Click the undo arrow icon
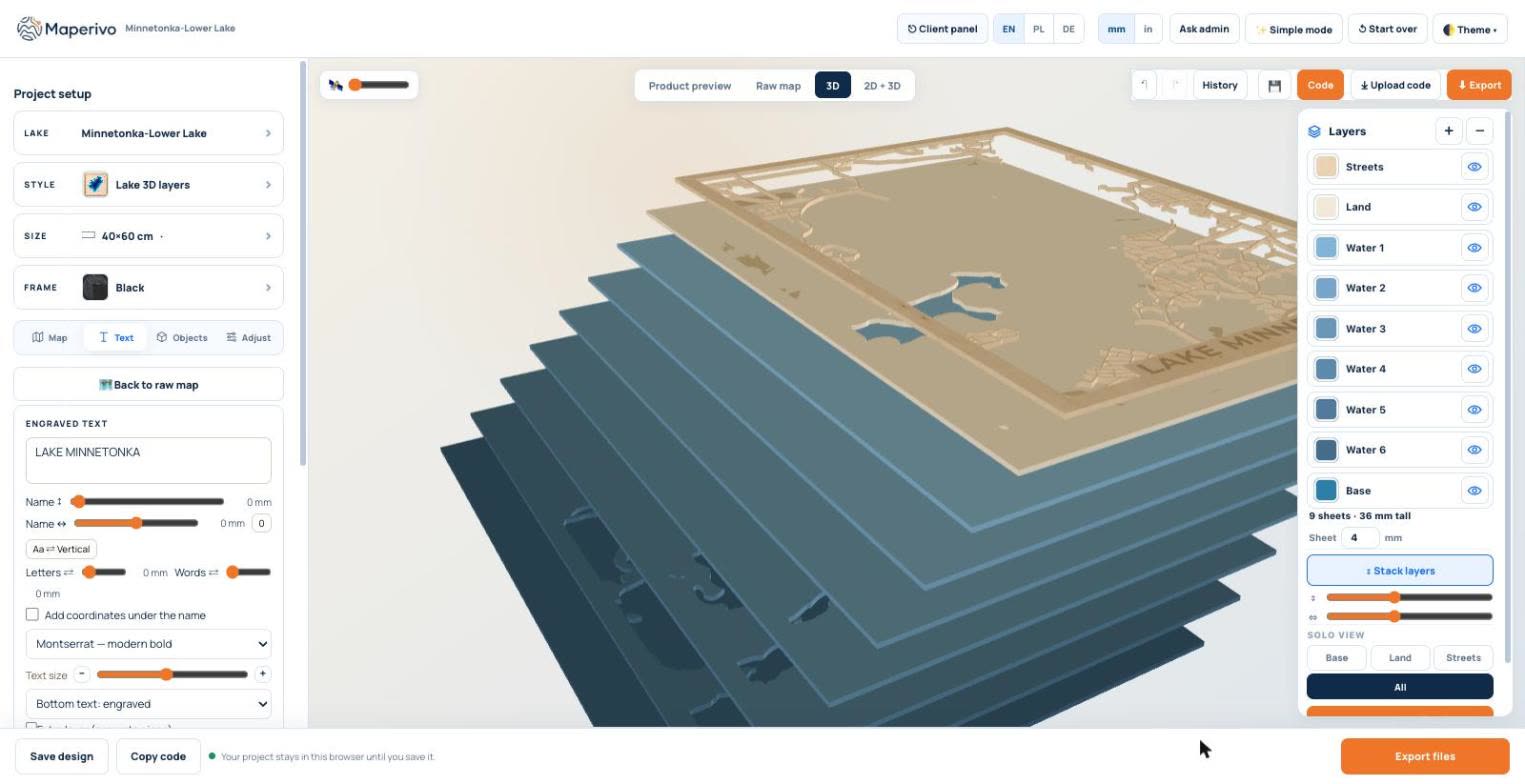 [1144, 85]
